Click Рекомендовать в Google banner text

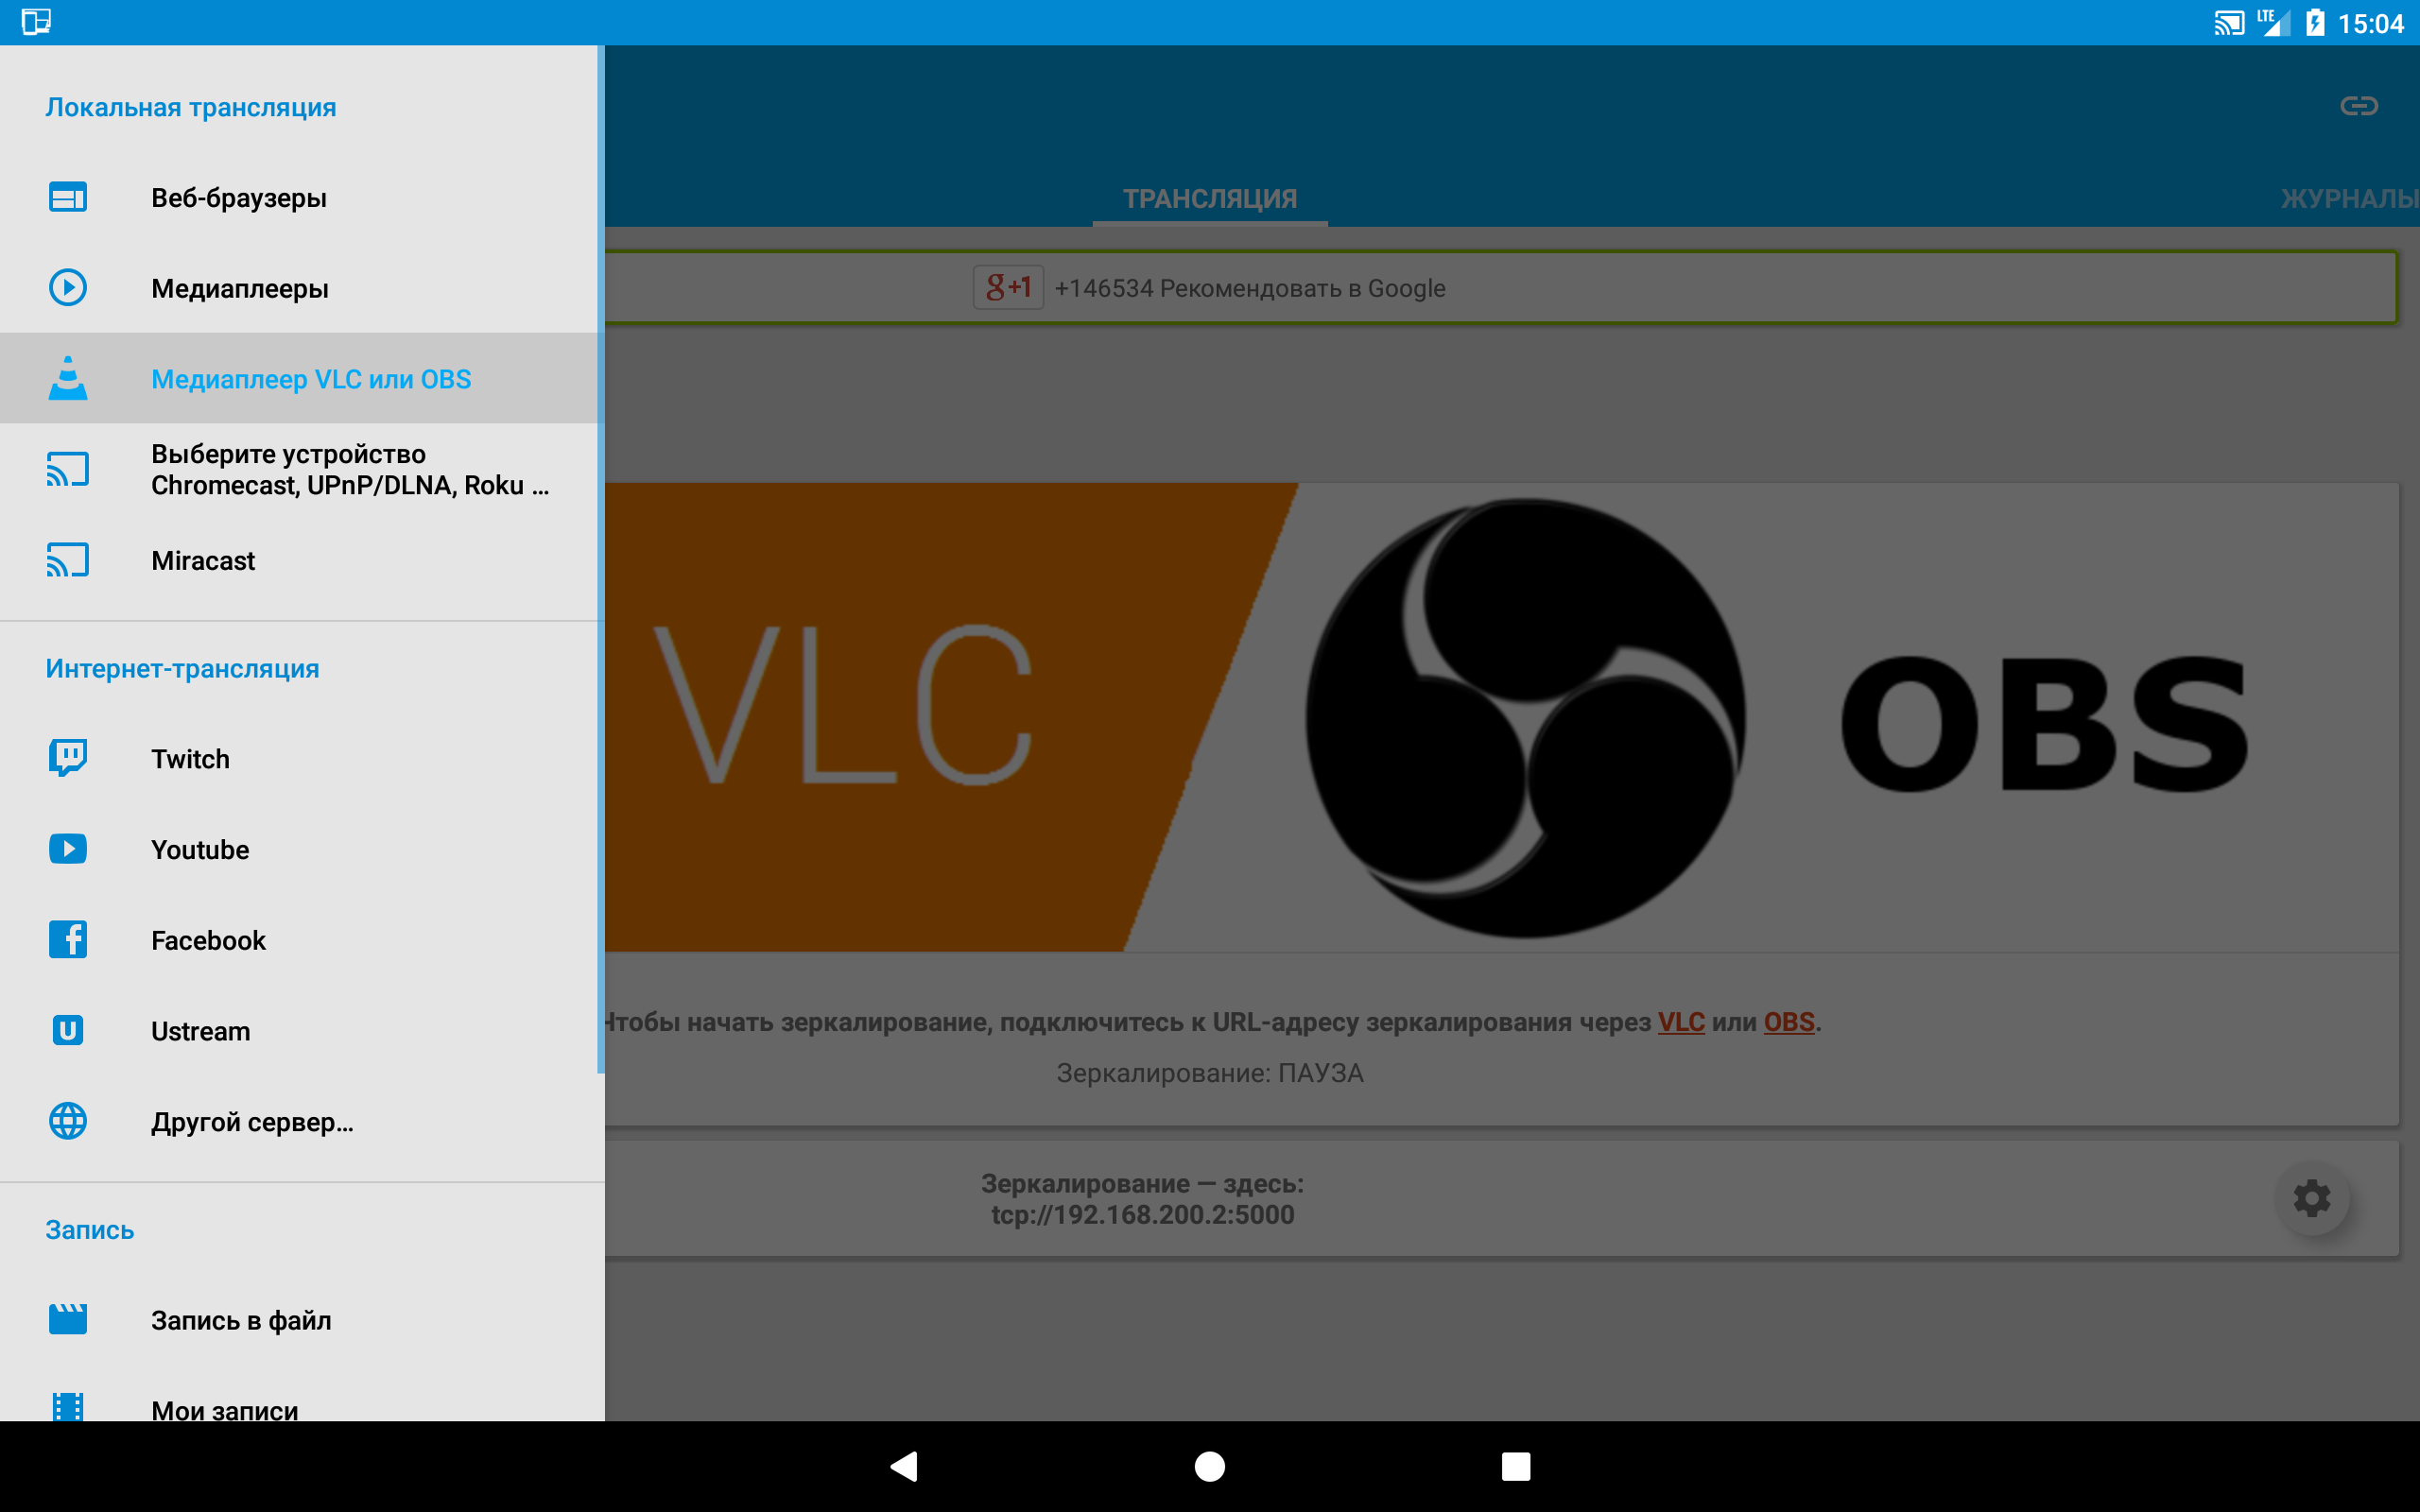[1250, 288]
